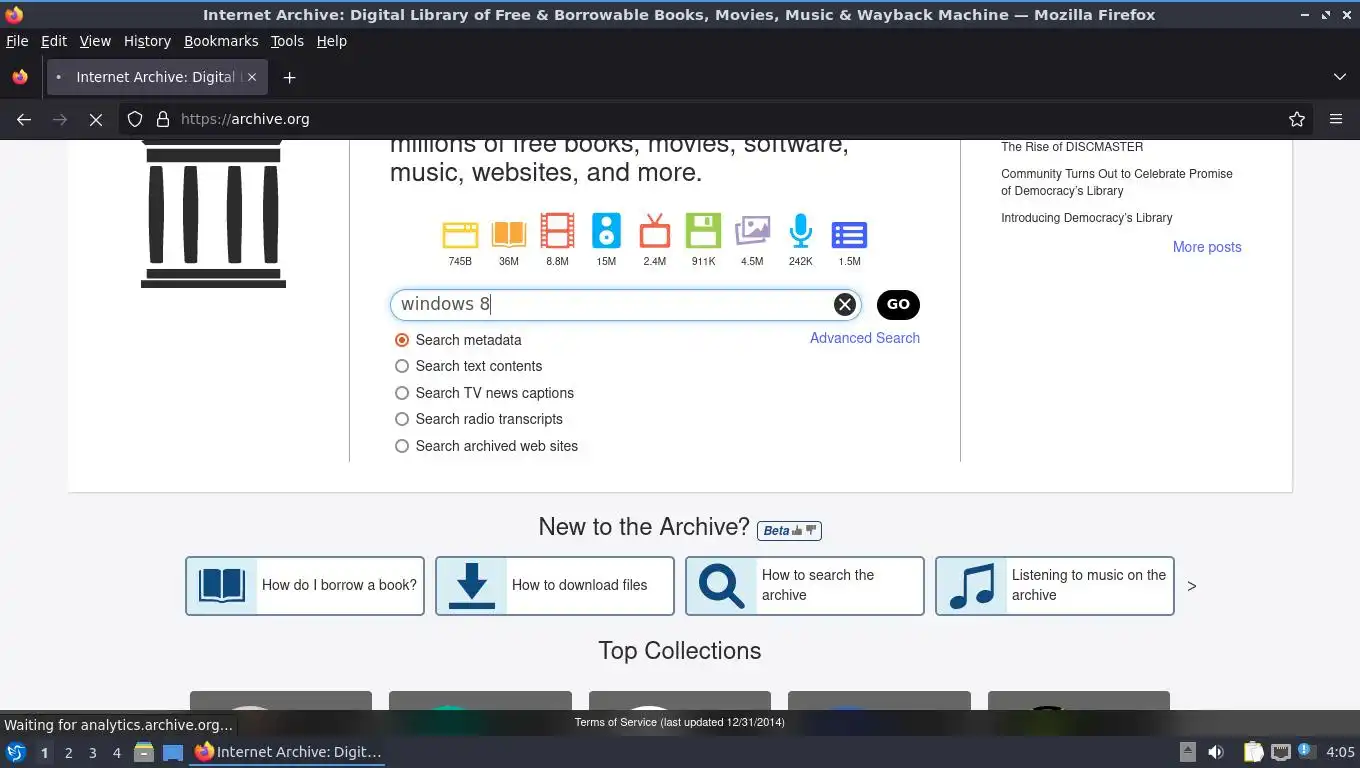Open the Bookmarks menu
Viewport: 1360px width, 768px height.
[221, 41]
